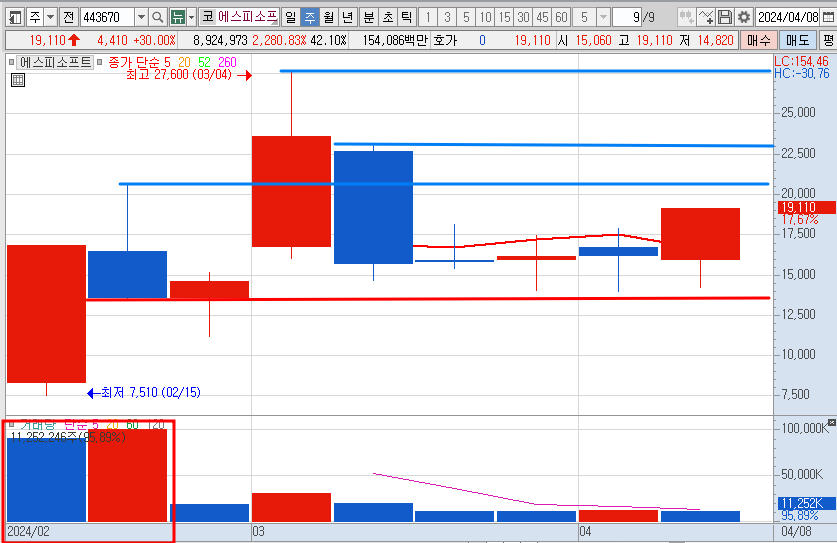Viewport: 837px width, 543px height.
Task: Click the stock name 에스피소프
Action: pyautogui.click(x=247, y=17)
